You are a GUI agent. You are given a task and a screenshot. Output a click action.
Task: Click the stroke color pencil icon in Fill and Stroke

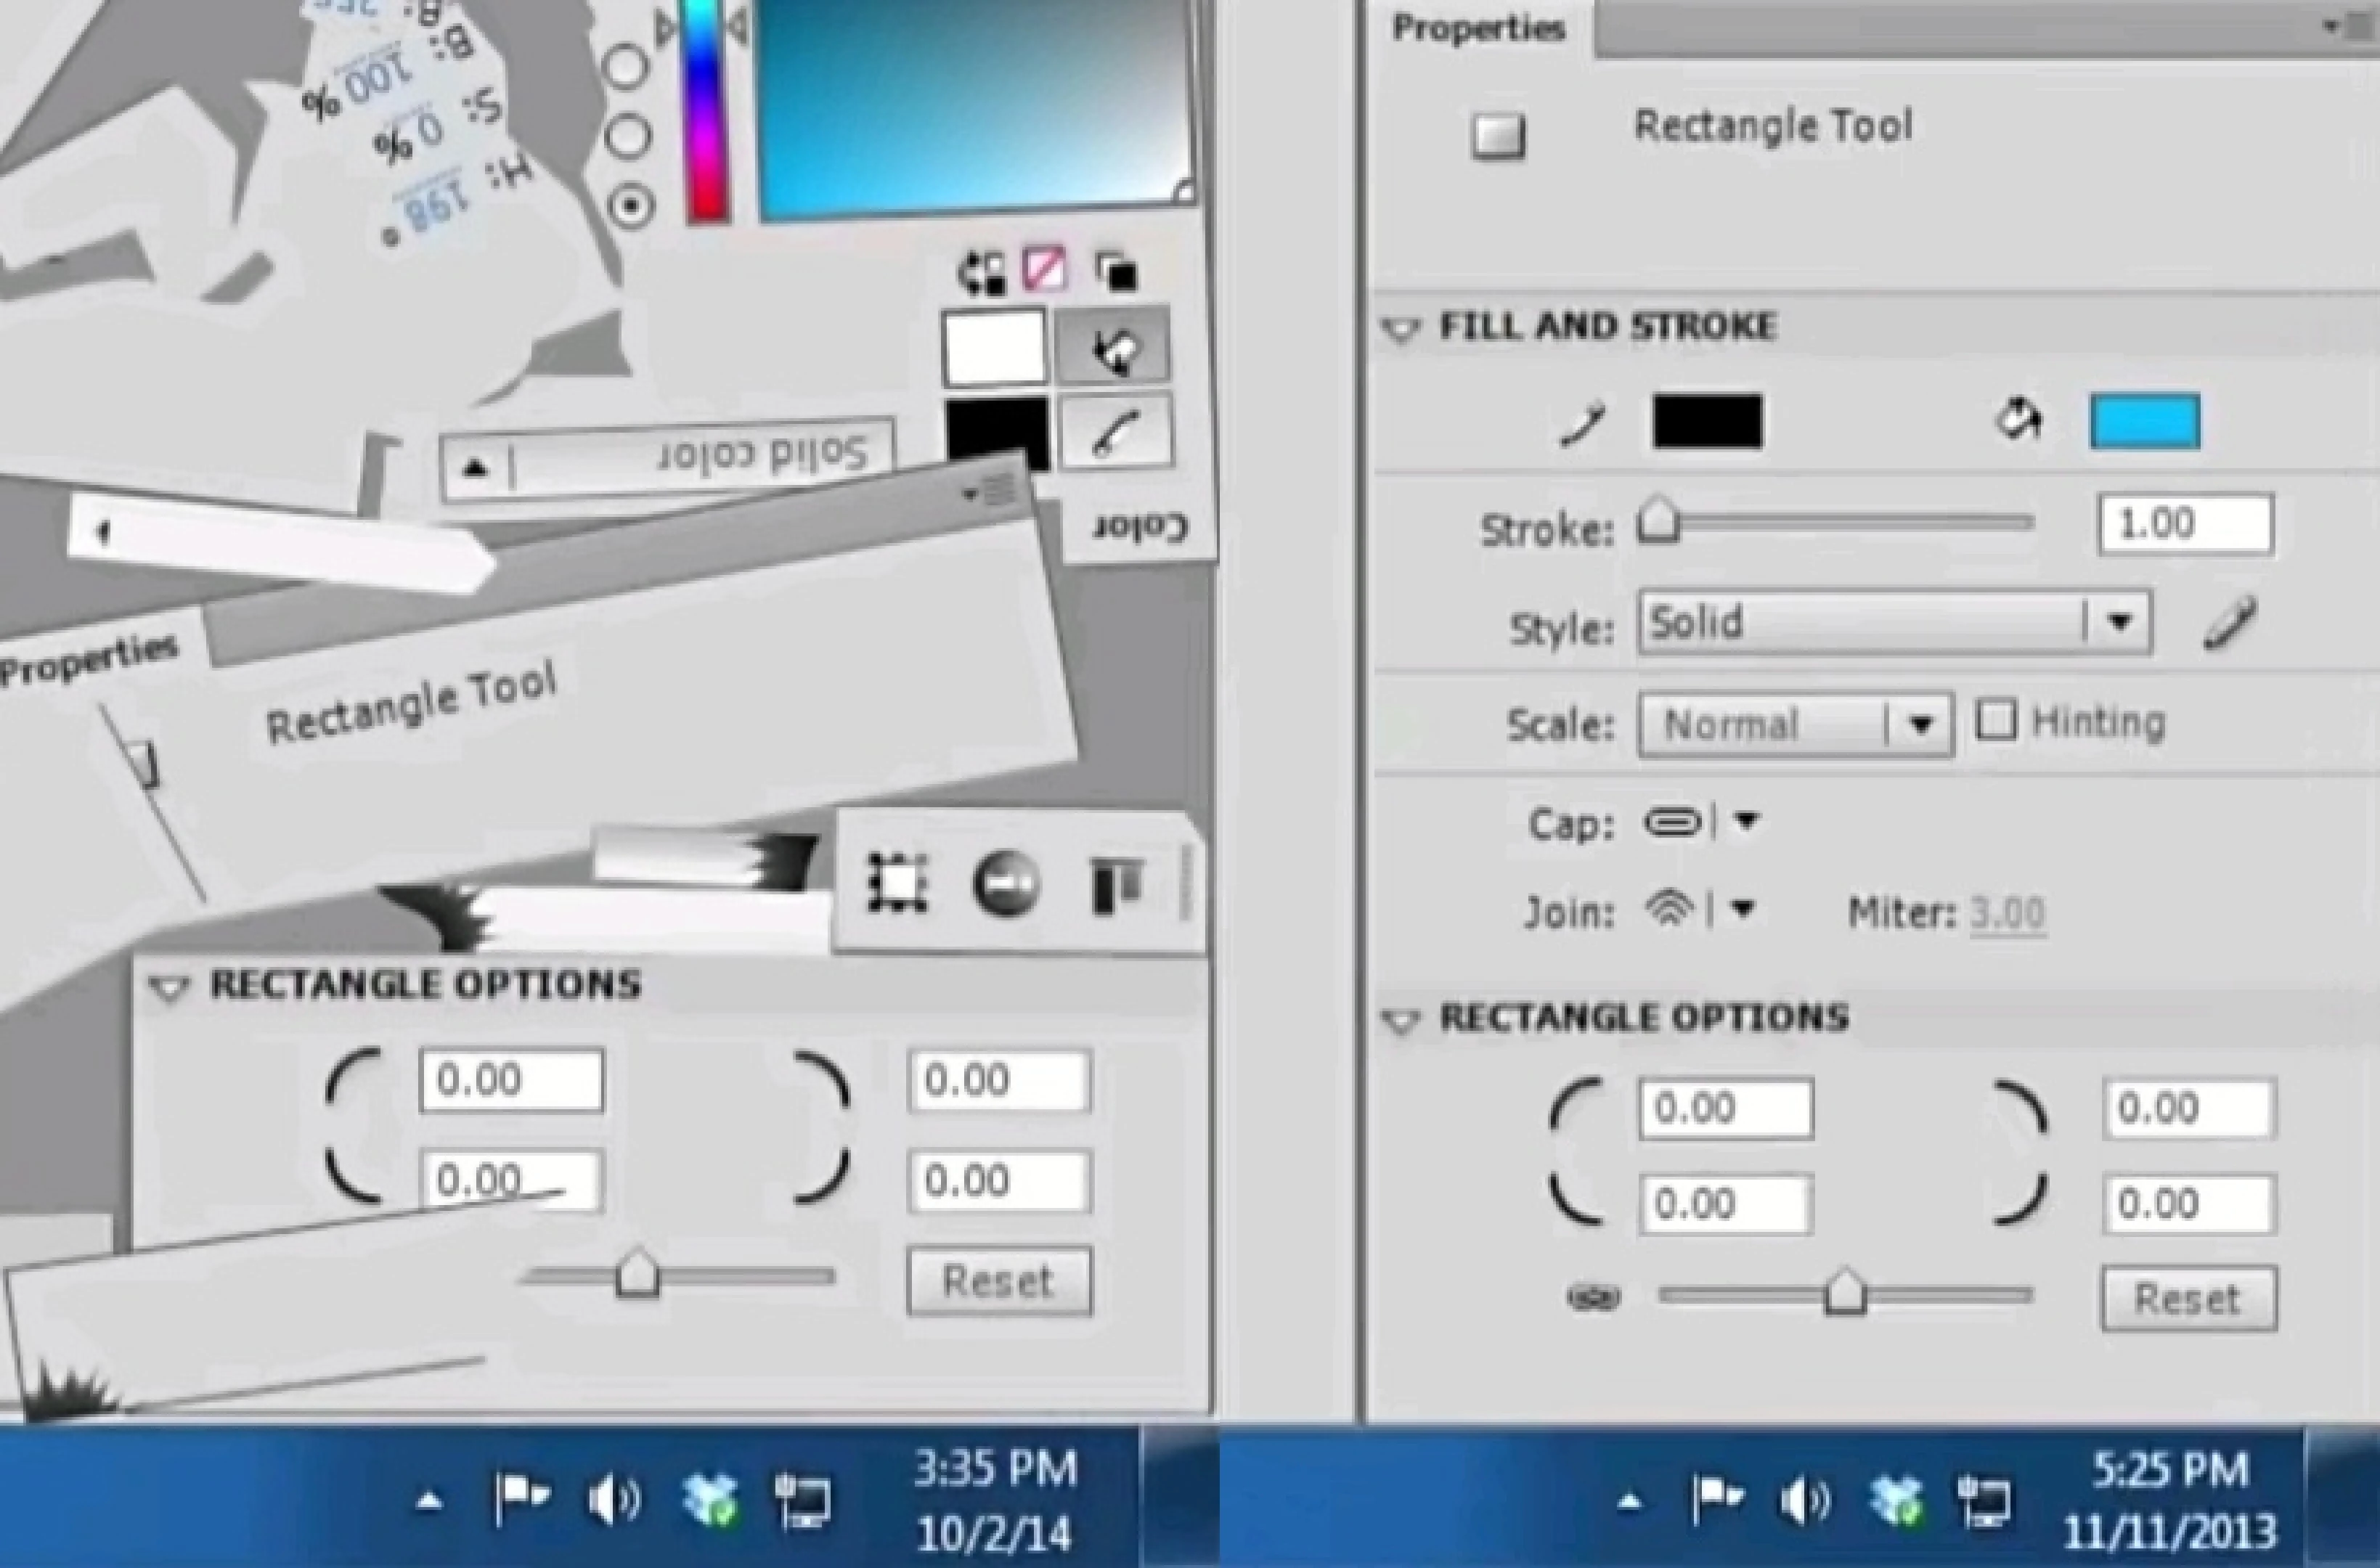1584,422
